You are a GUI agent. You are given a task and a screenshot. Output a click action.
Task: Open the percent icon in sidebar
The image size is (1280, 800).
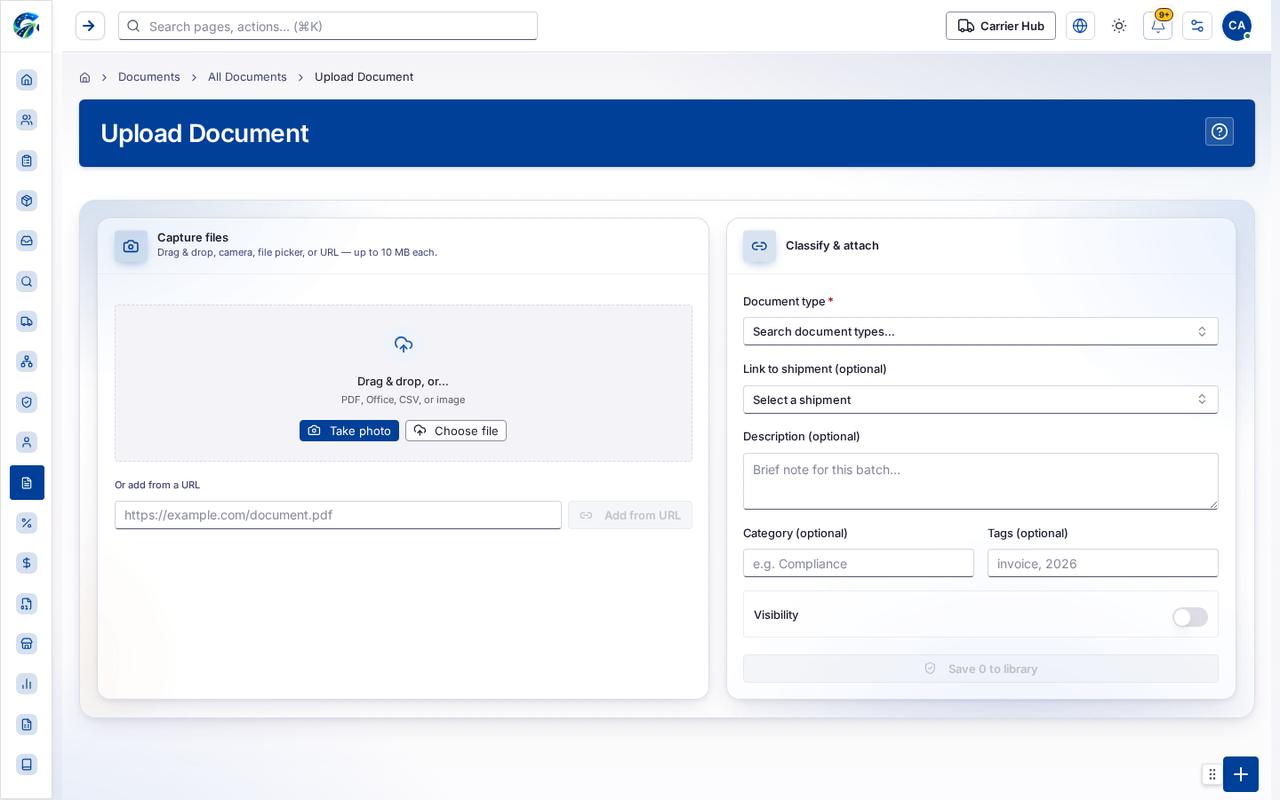click(x=27, y=523)
